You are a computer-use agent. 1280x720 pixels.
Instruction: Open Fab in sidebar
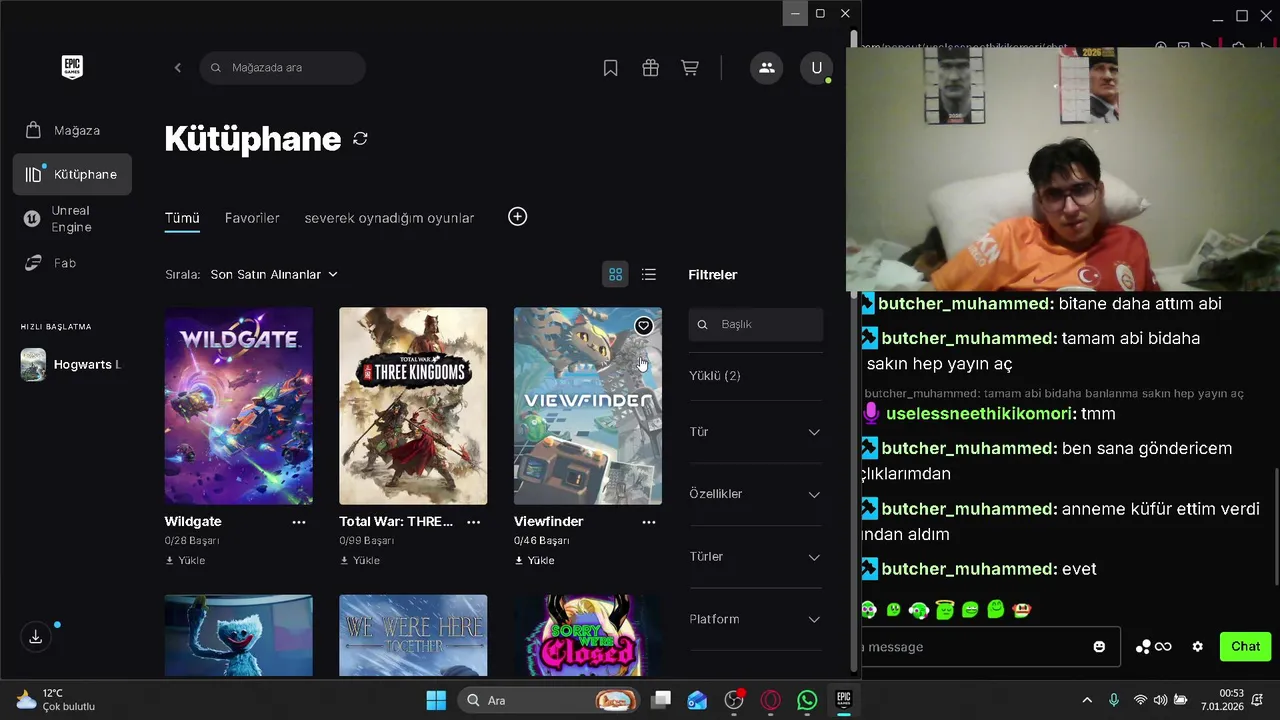72,263
